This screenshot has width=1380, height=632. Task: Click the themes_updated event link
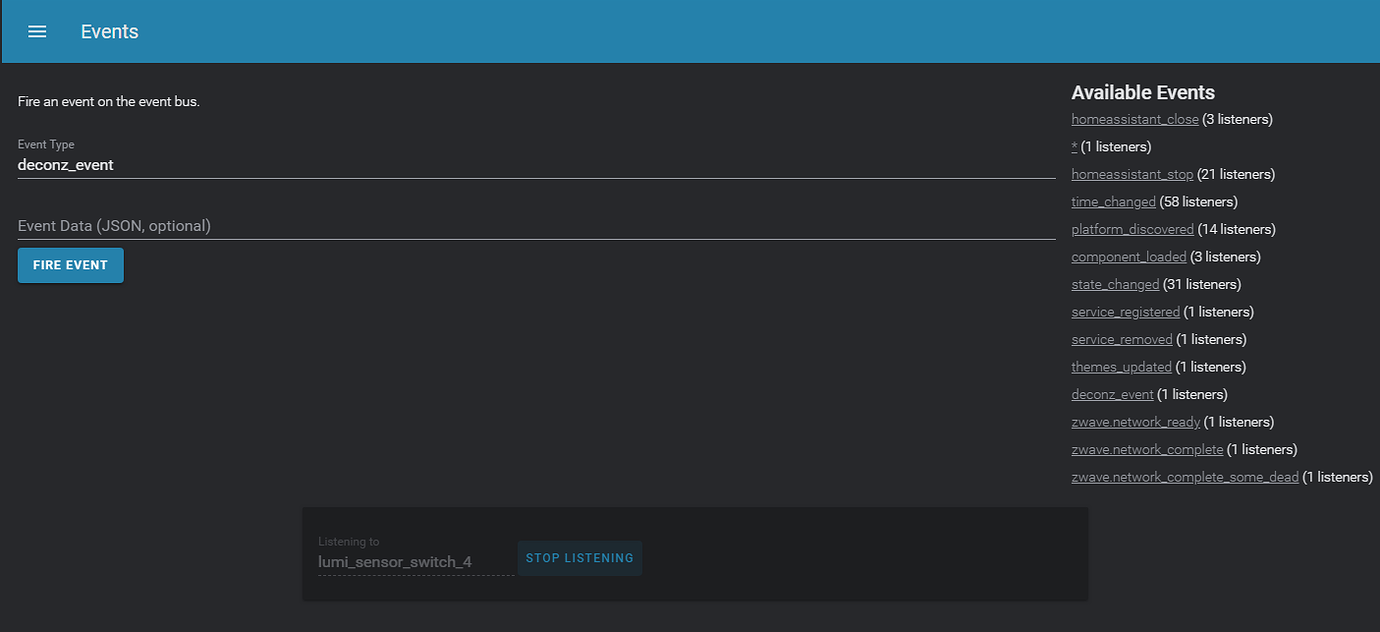[x=1121, y=366]
